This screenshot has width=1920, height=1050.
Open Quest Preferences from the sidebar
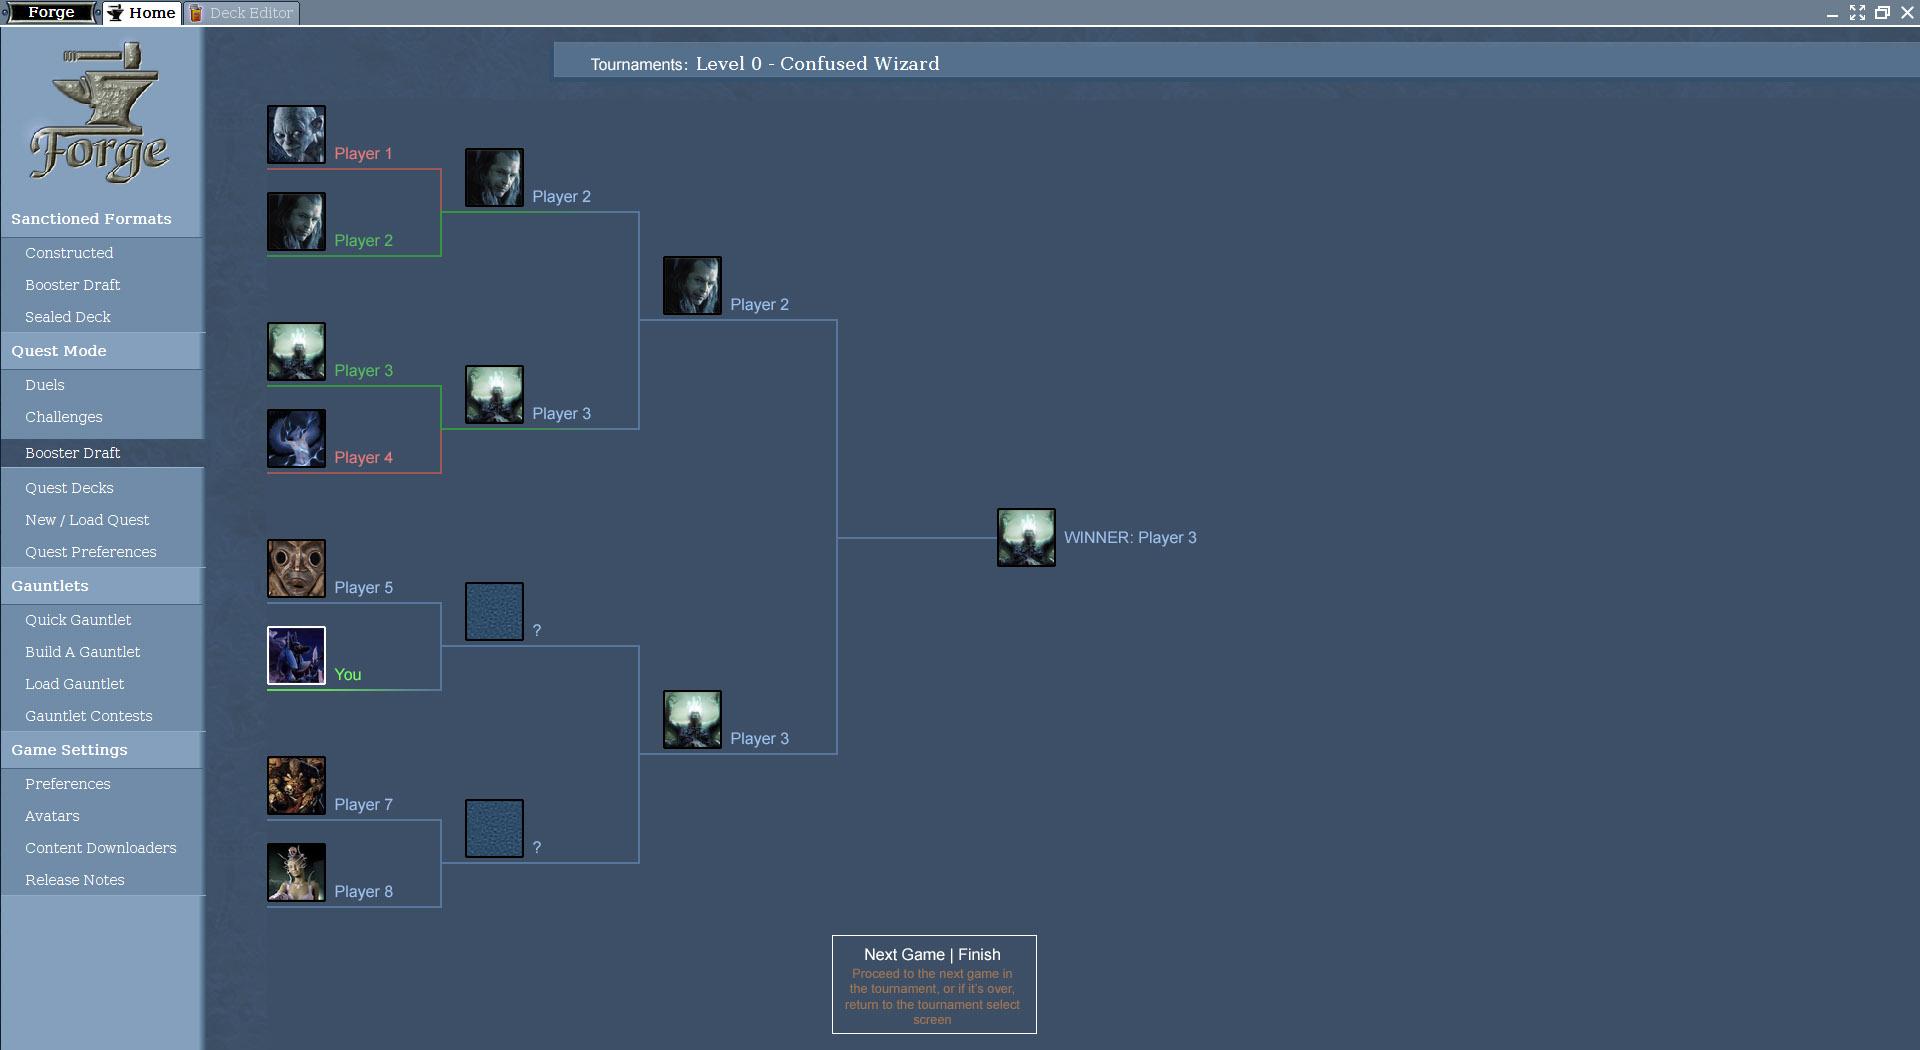[90, 552]
